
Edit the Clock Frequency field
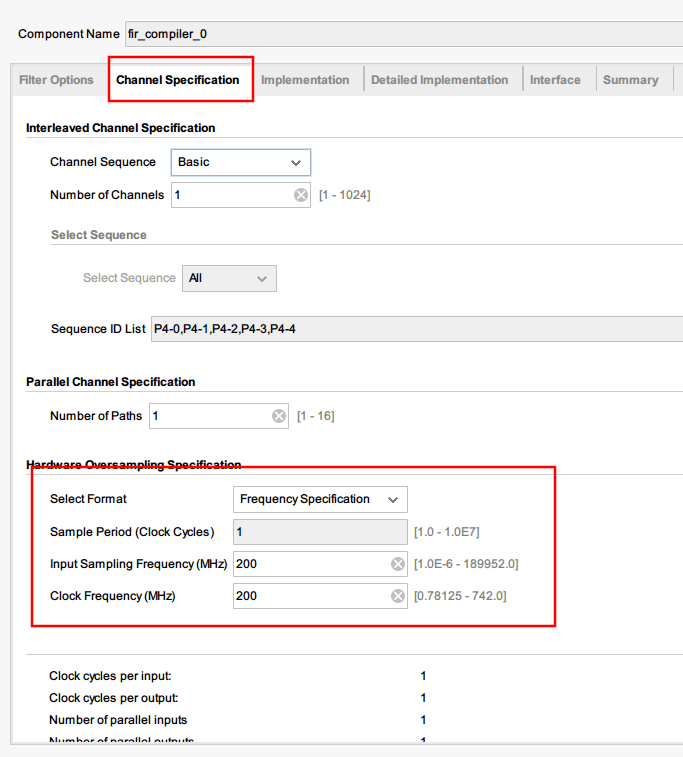(320, 596)
